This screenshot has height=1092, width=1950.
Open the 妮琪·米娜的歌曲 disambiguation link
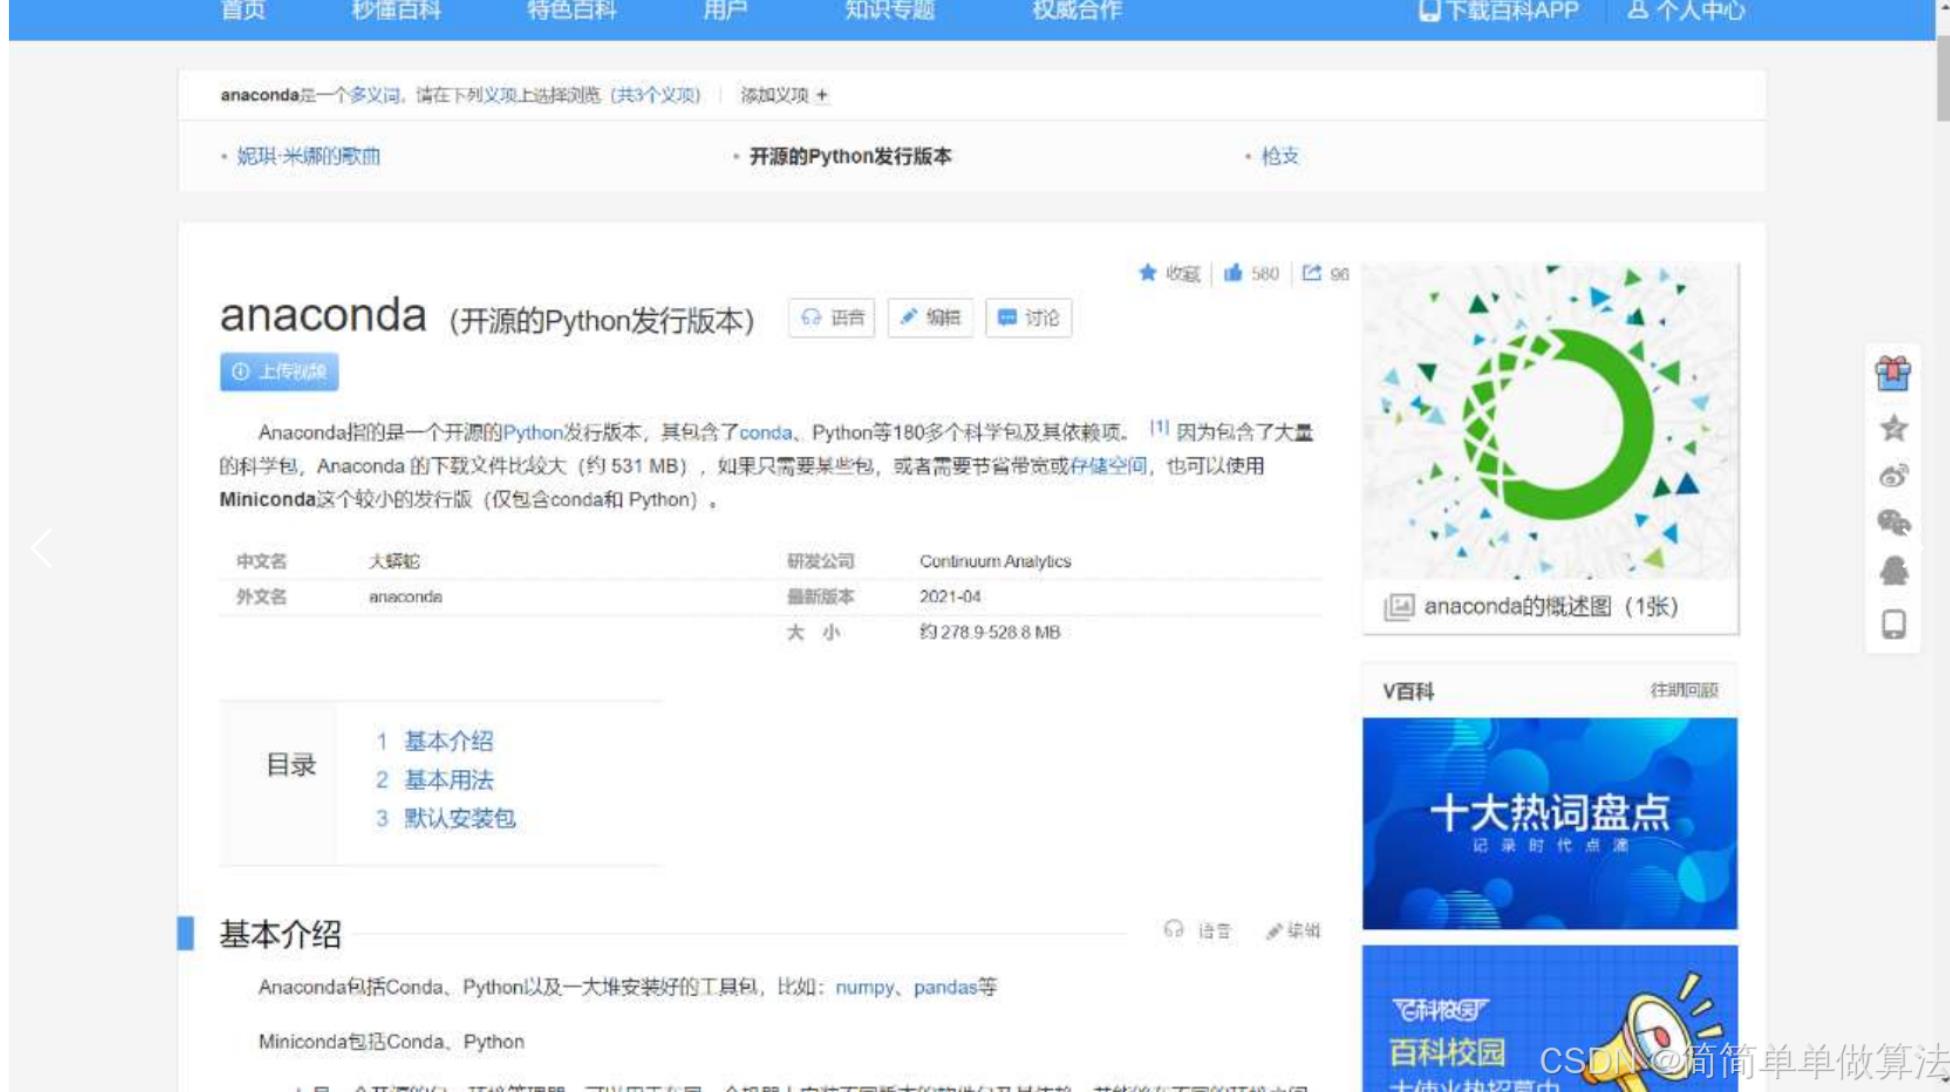[x=308, y=156]
